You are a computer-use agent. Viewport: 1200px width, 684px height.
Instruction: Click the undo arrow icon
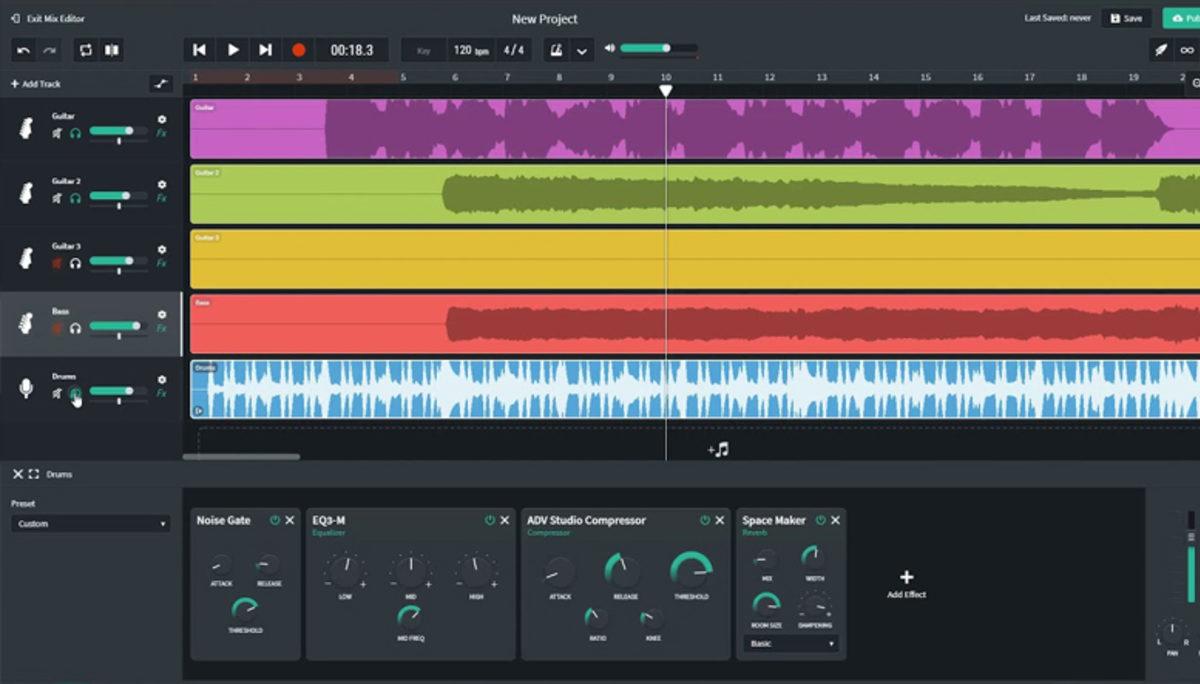[x=24, y=48]
